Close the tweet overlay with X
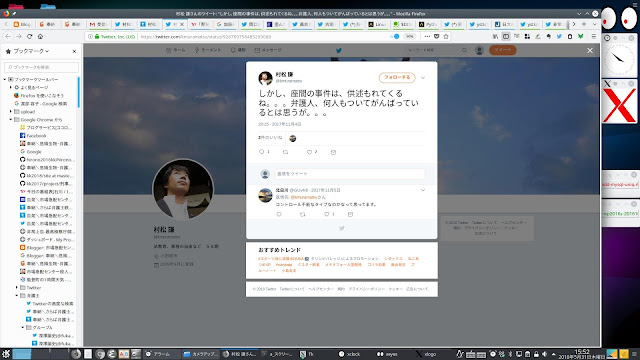Viewport: 640px width, 360px height. pos(590,51)
